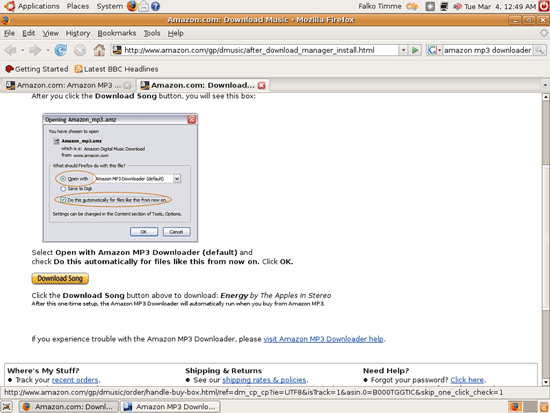Image resolution: width=550 pixels, height=413 pixels.
Task: Open the network monitor tray icon
Action: [444, 6]
